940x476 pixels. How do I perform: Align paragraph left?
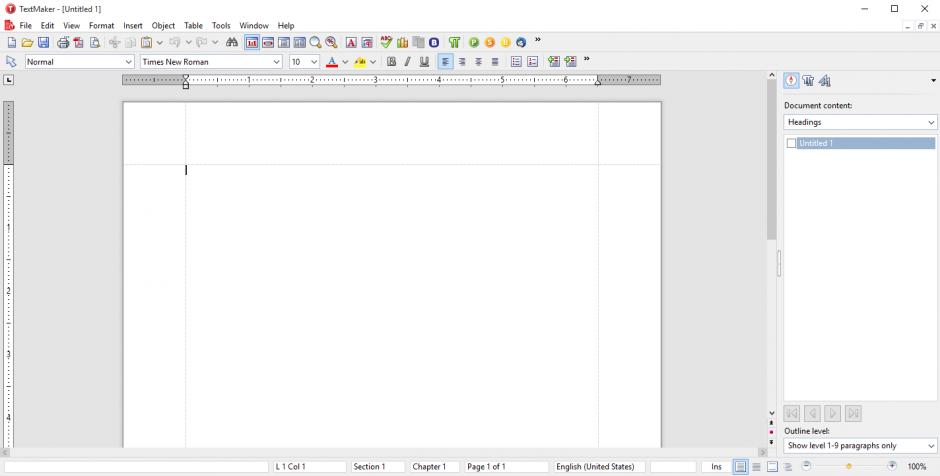point(445,61)
